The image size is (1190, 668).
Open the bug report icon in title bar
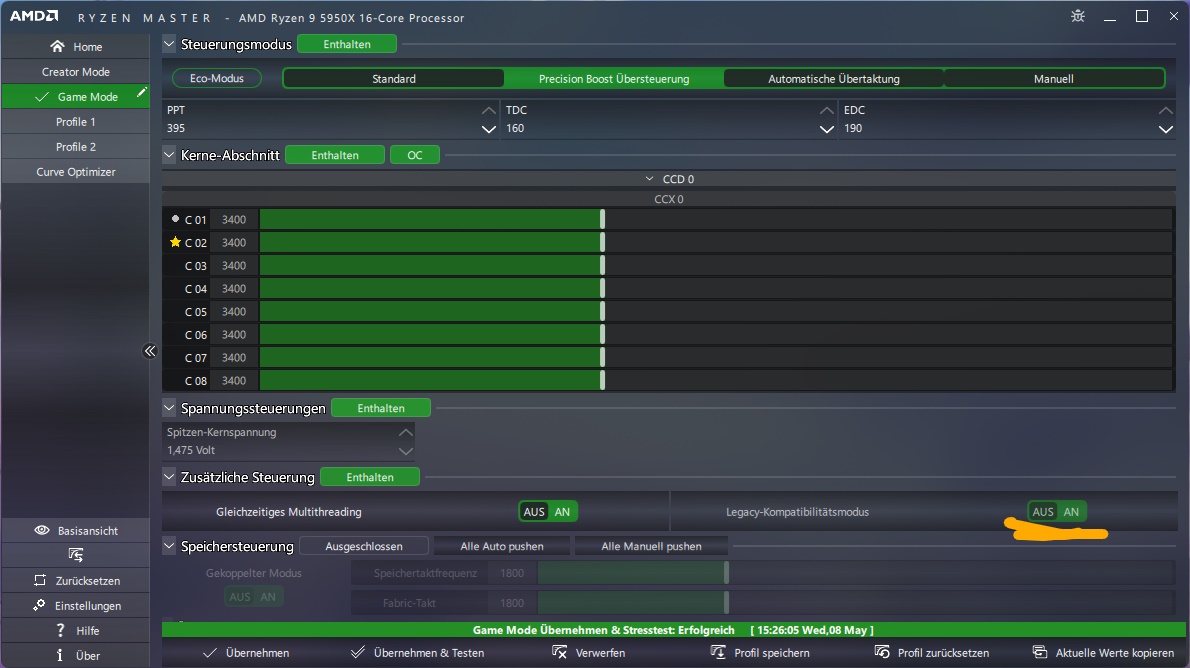tap(1078, 16)
